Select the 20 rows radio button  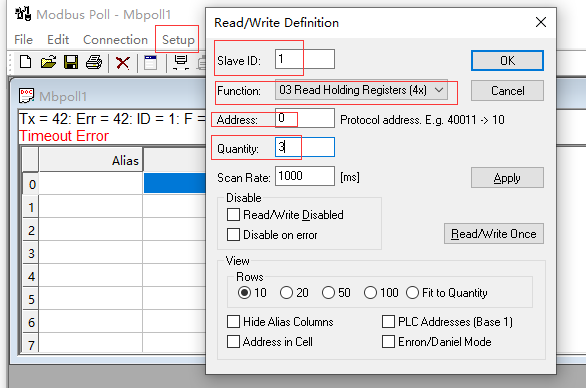(286, 292)
